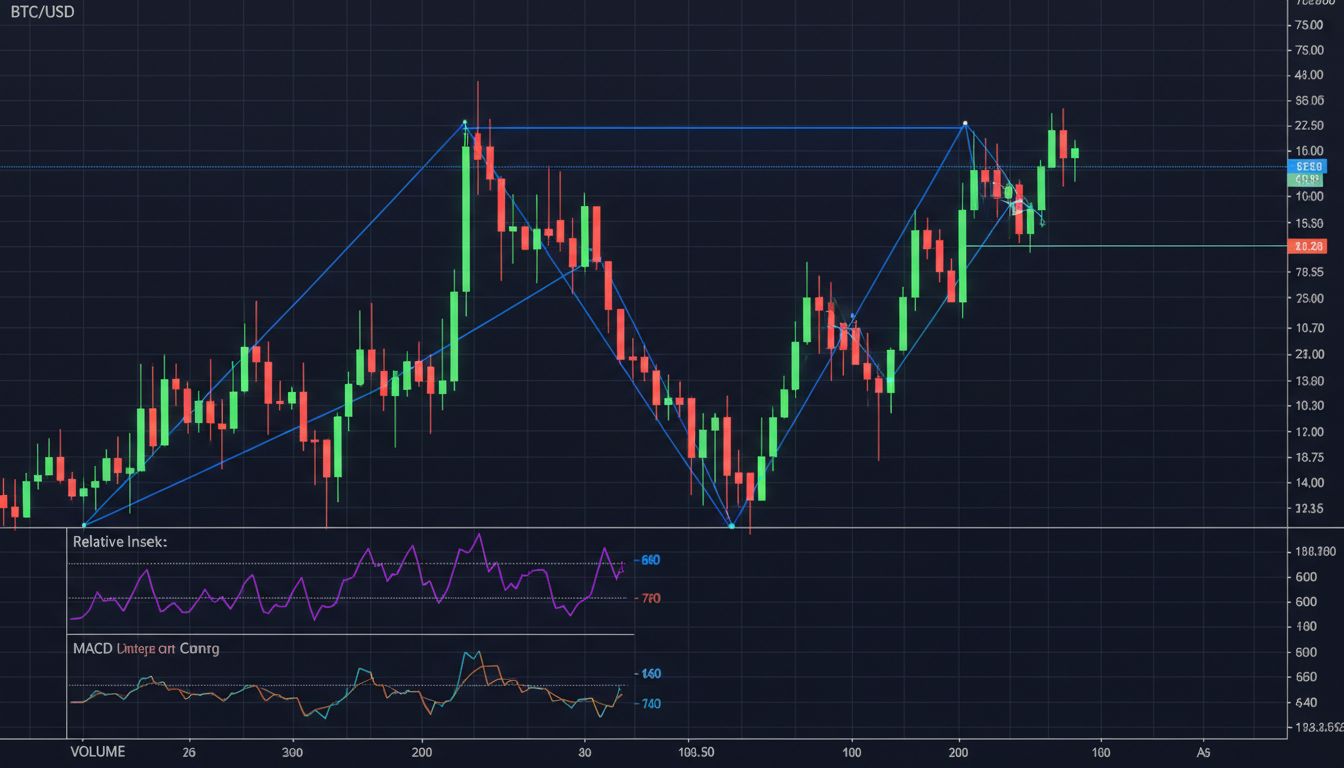Viewport: 1344px width, 768px height.
Task: Click the last green candle on chart
Action: (1075, 152)
